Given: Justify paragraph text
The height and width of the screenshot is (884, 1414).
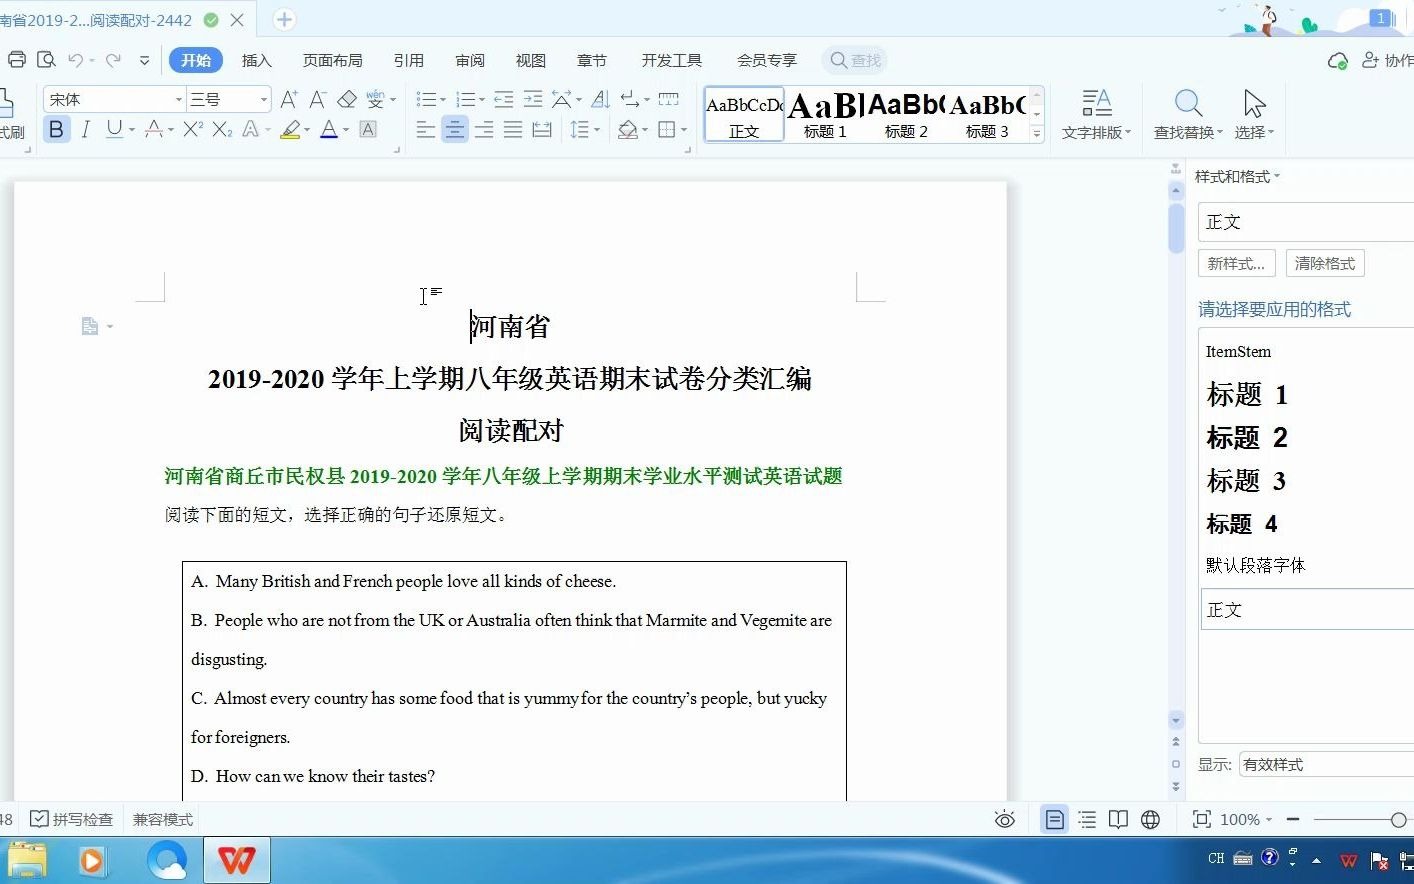Looking at the screenshot, I should [x=513, y=129].
